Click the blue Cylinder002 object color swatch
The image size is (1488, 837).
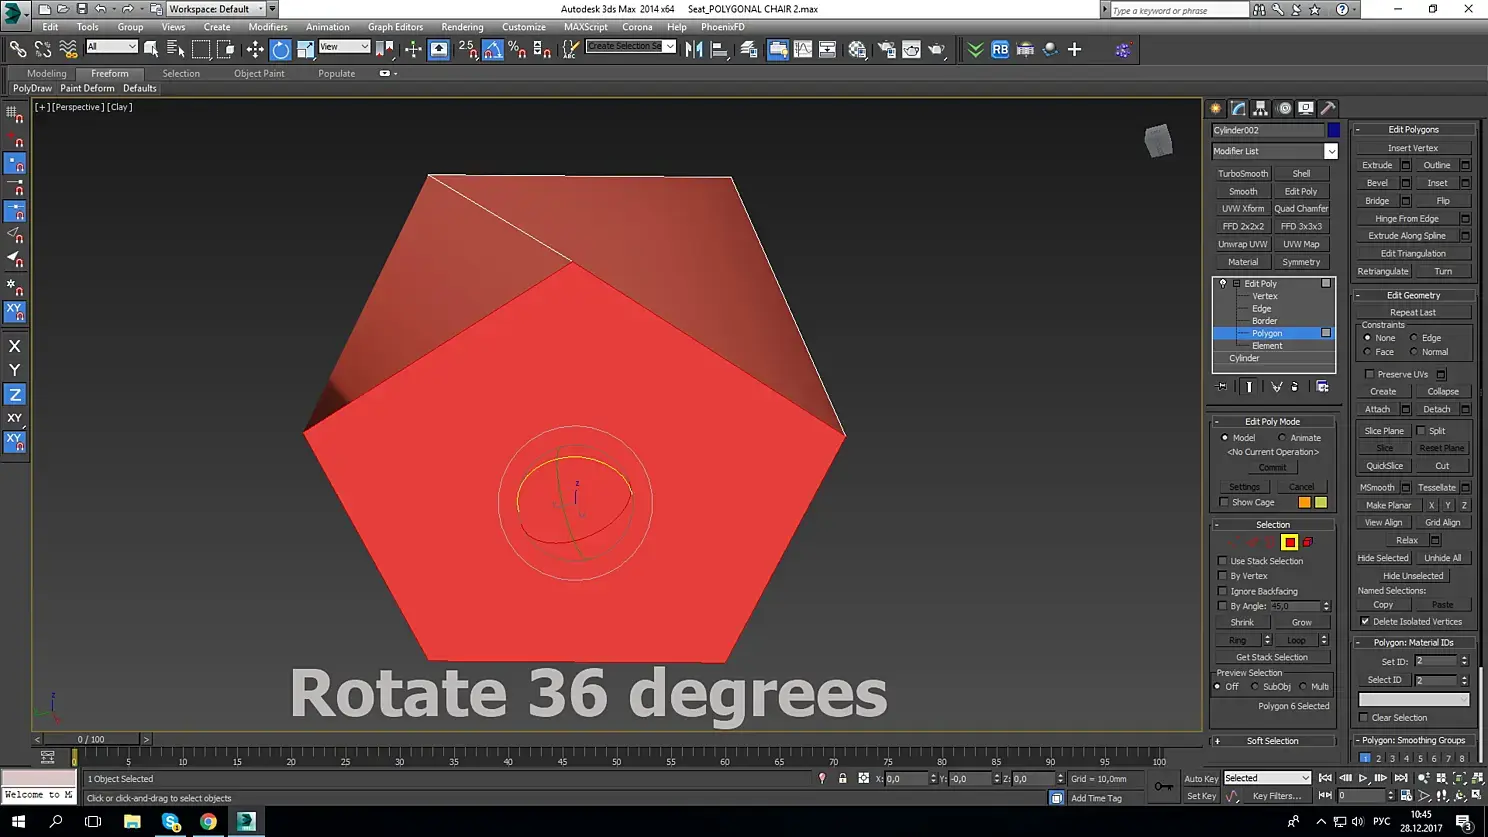(1334, 130)
